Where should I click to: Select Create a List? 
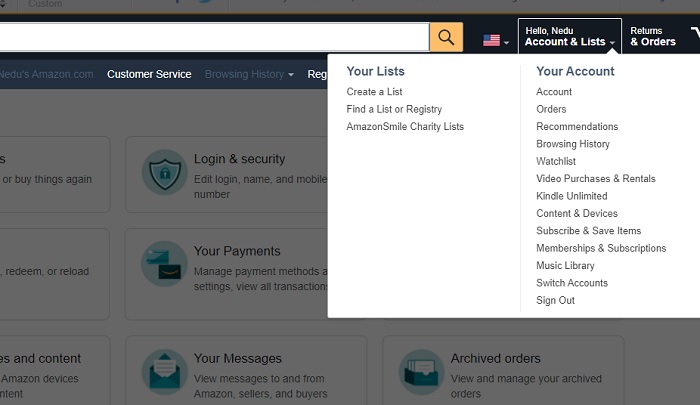(x=374, y=92)
